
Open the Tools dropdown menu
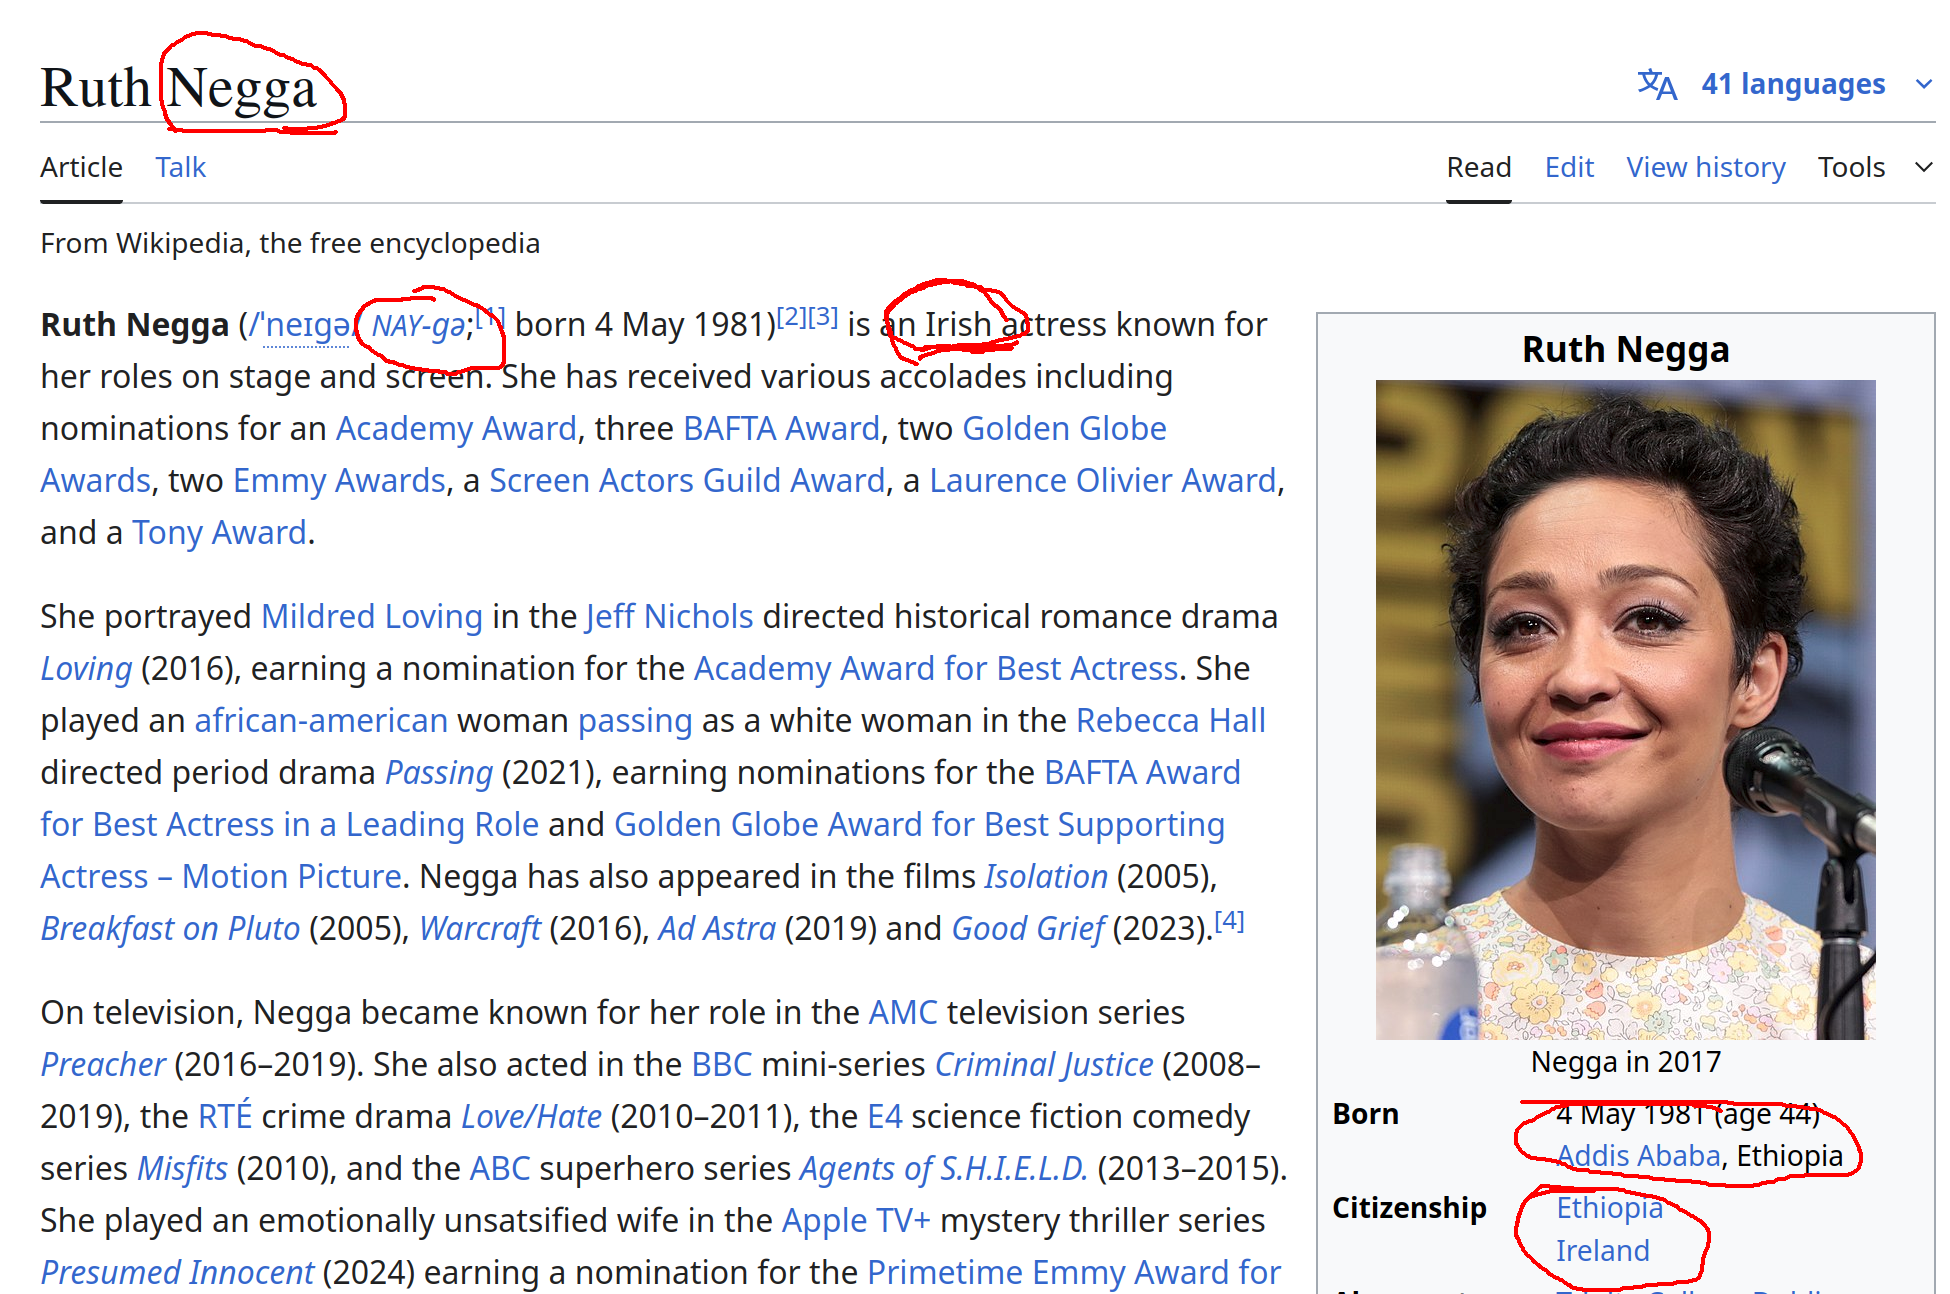(x=1851, y=167)
